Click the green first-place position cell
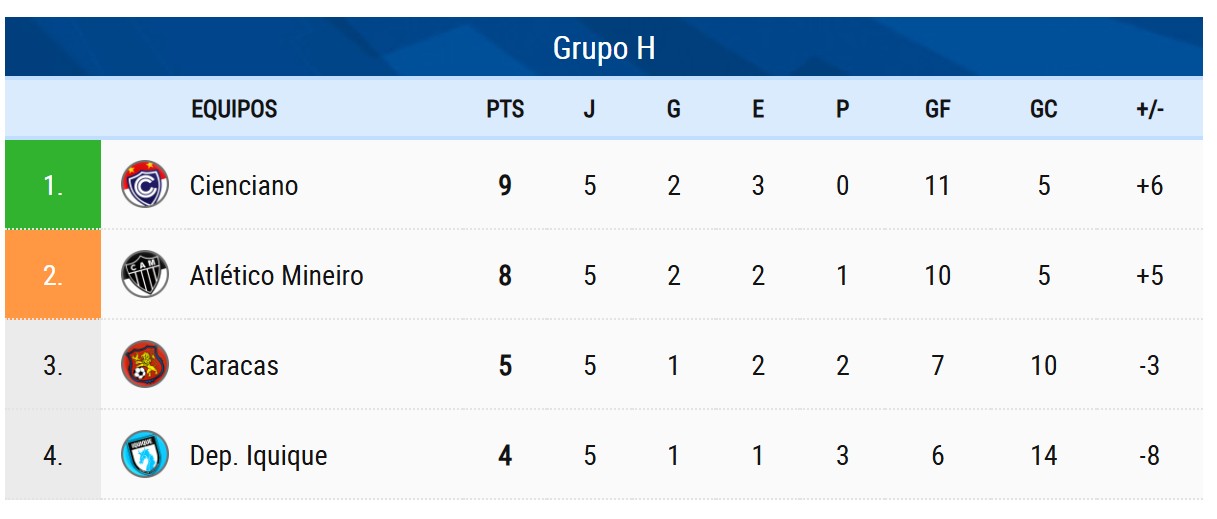Viewport: 1217px width, 519px height. coord(53,185)
